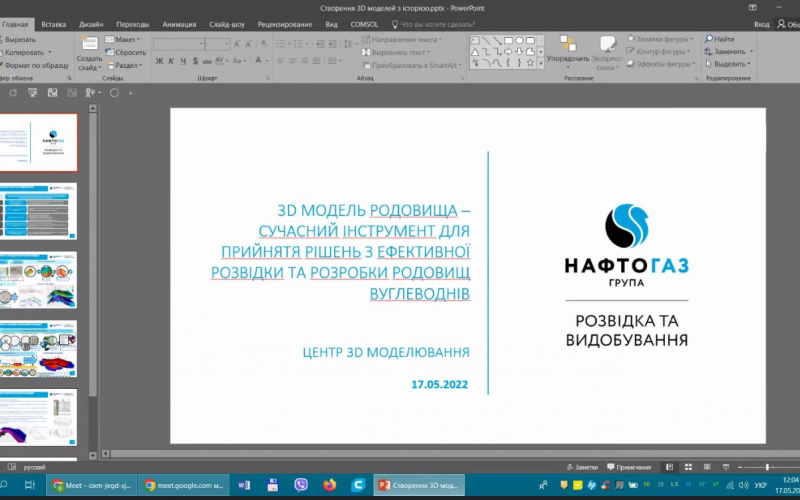This screenshot has height=500, width=800.
Task: Click center align paragraph button
Action: coord(293,61)
